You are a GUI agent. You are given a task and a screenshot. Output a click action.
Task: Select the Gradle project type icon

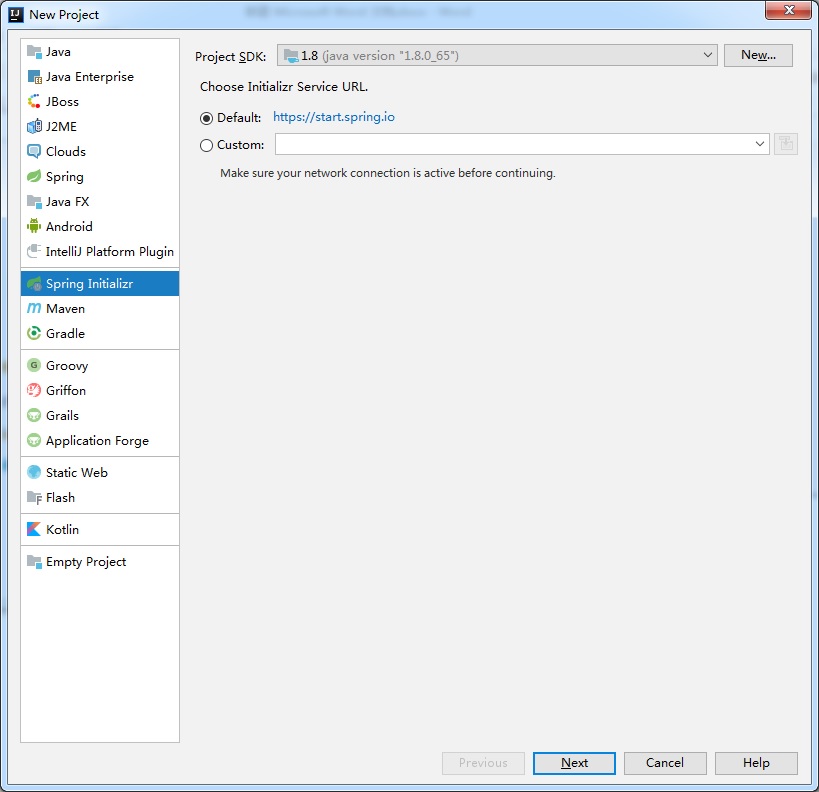coord(35,334)
